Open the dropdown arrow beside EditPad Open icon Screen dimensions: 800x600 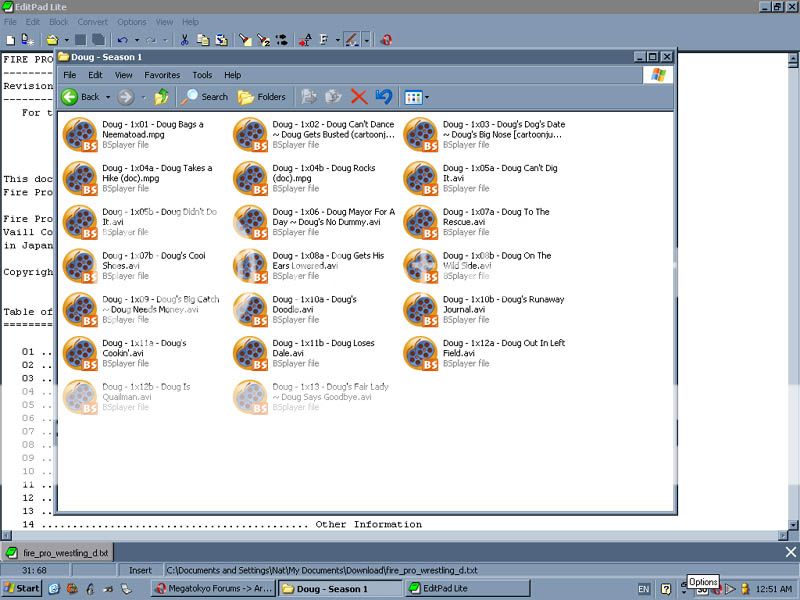coord(66,40)
